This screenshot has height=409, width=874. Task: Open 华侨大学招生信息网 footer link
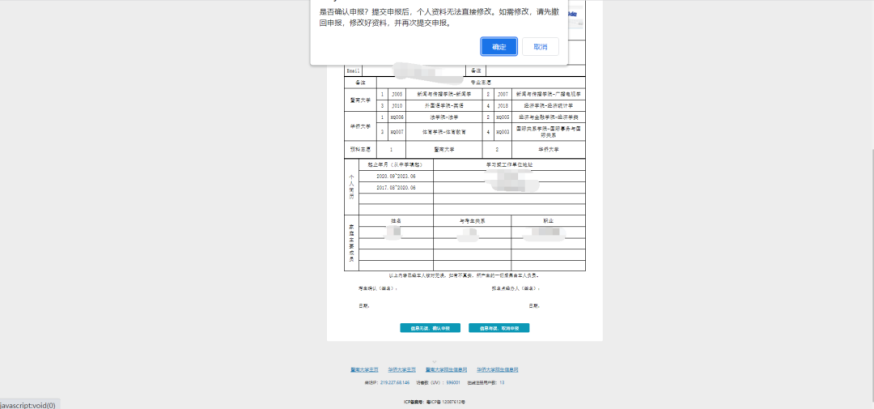[497, 369]
